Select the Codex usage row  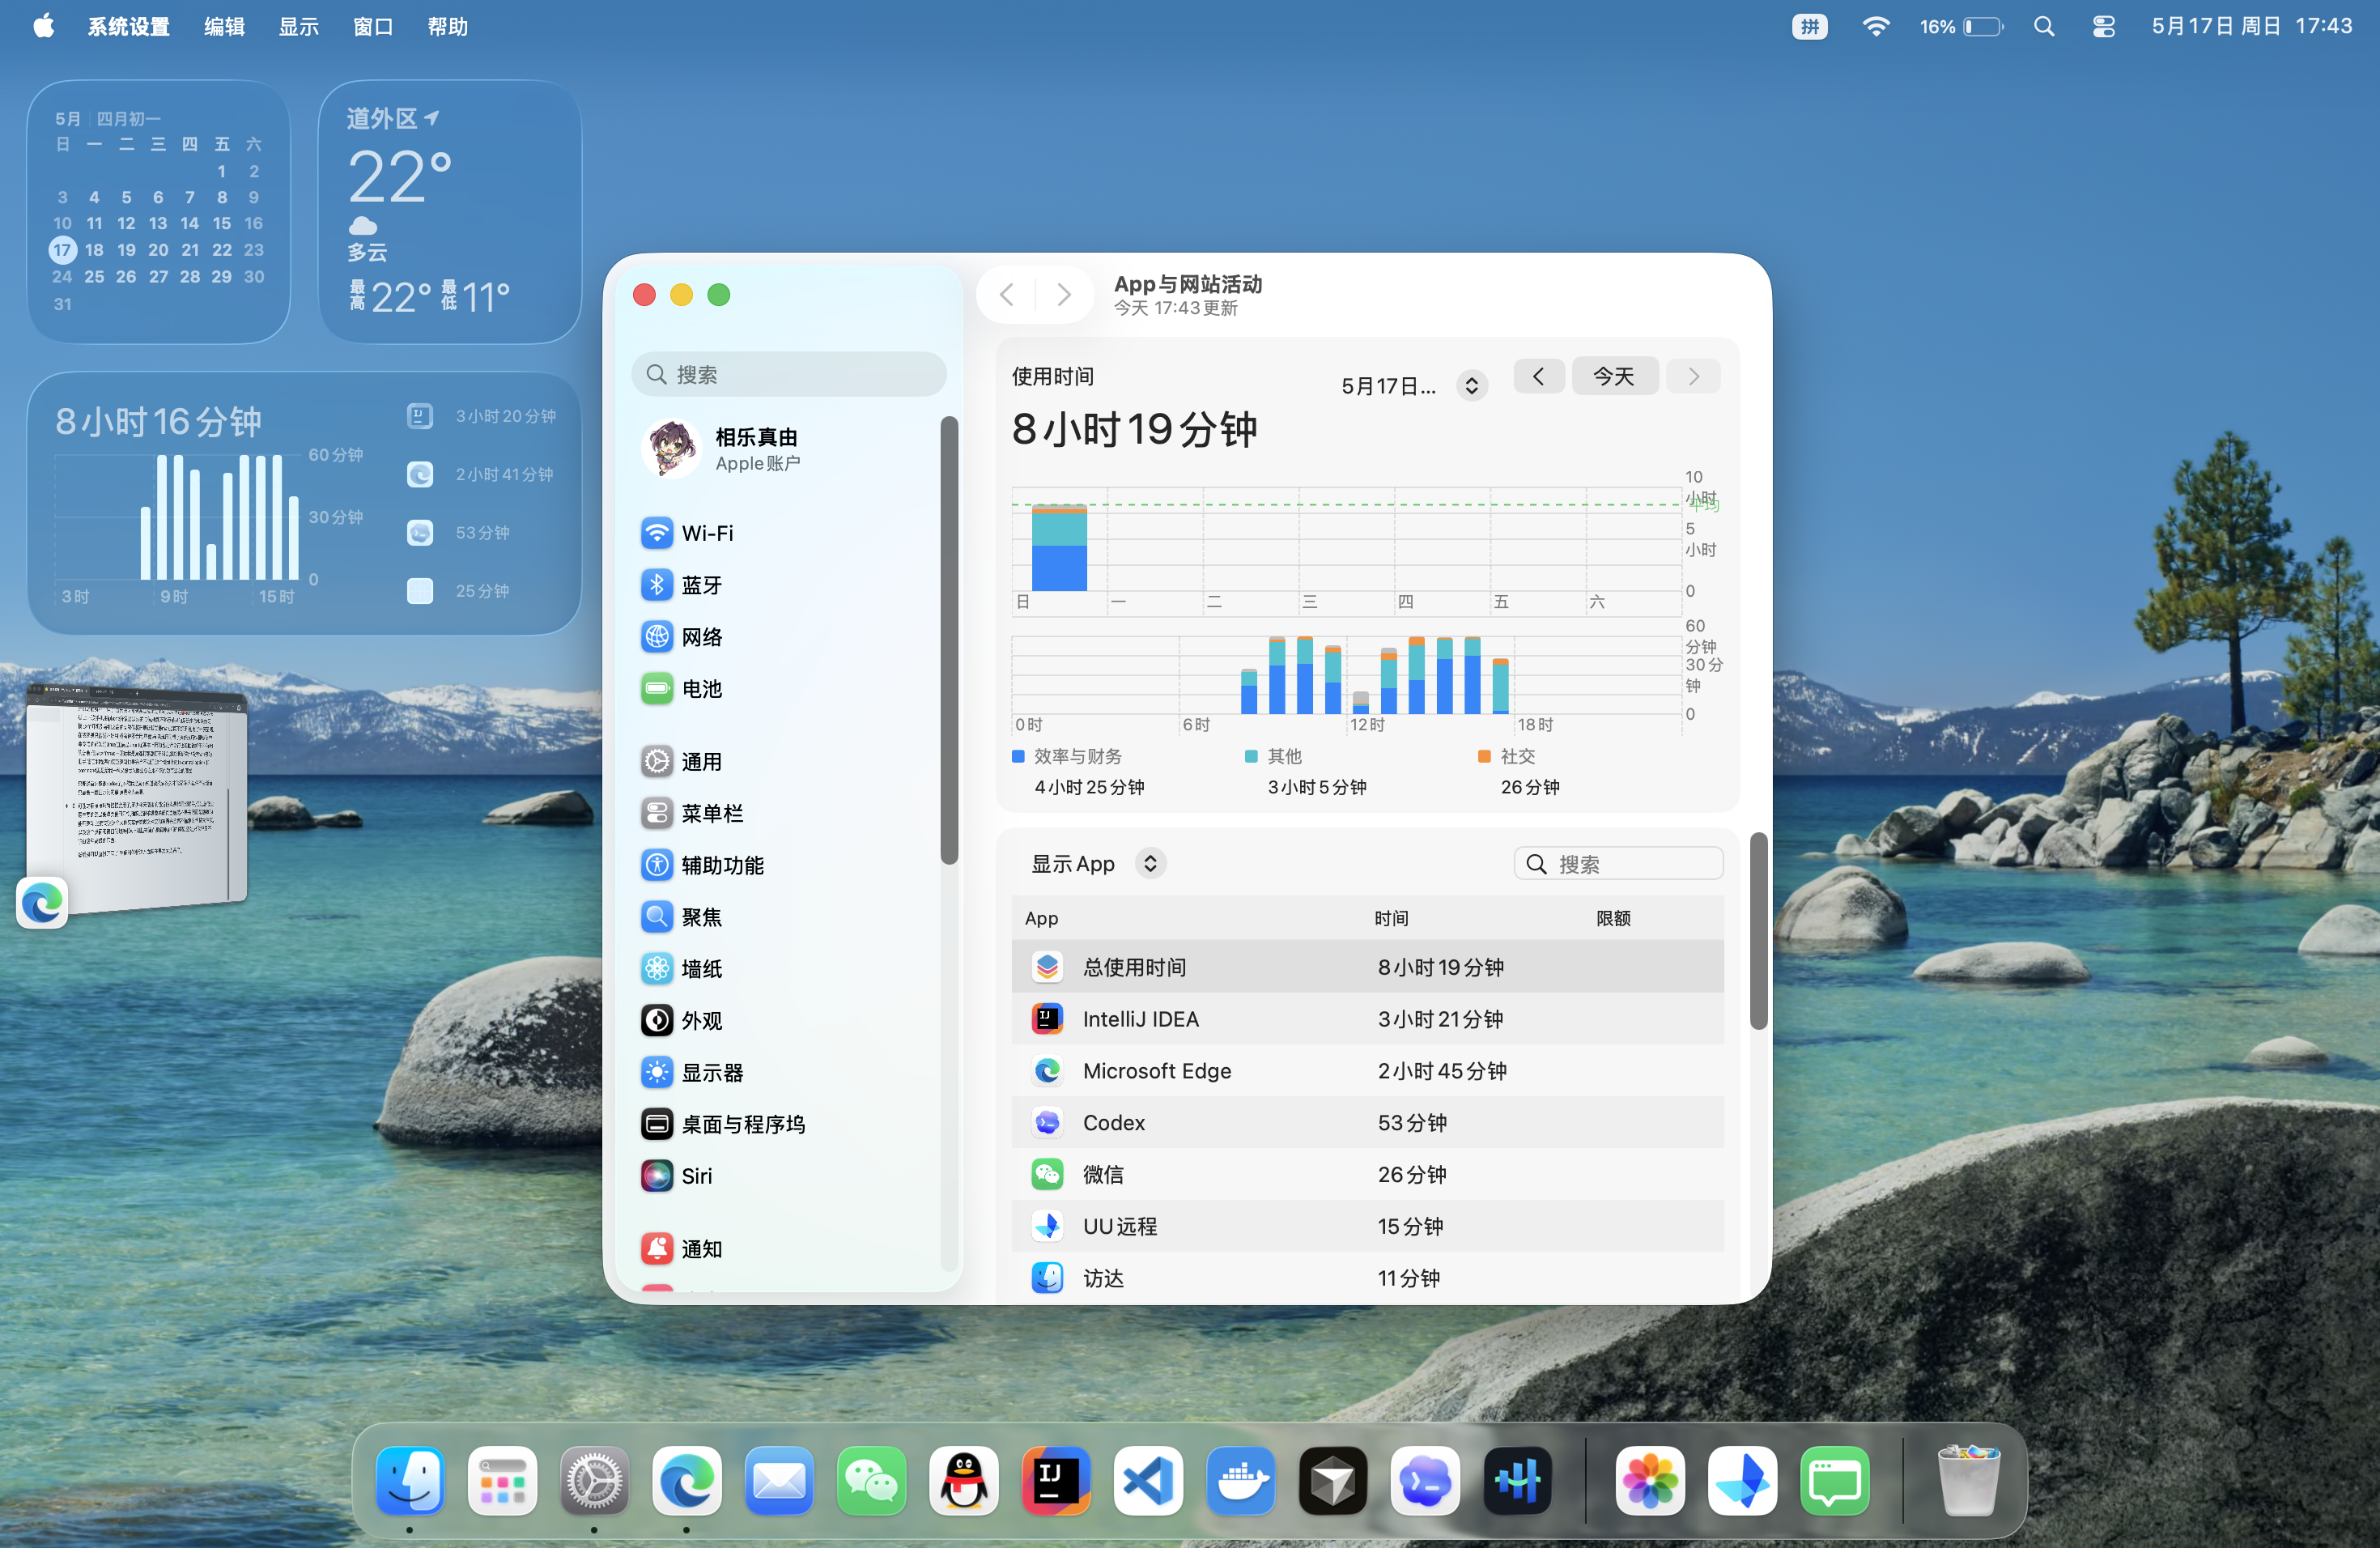click(1367, 1123)
